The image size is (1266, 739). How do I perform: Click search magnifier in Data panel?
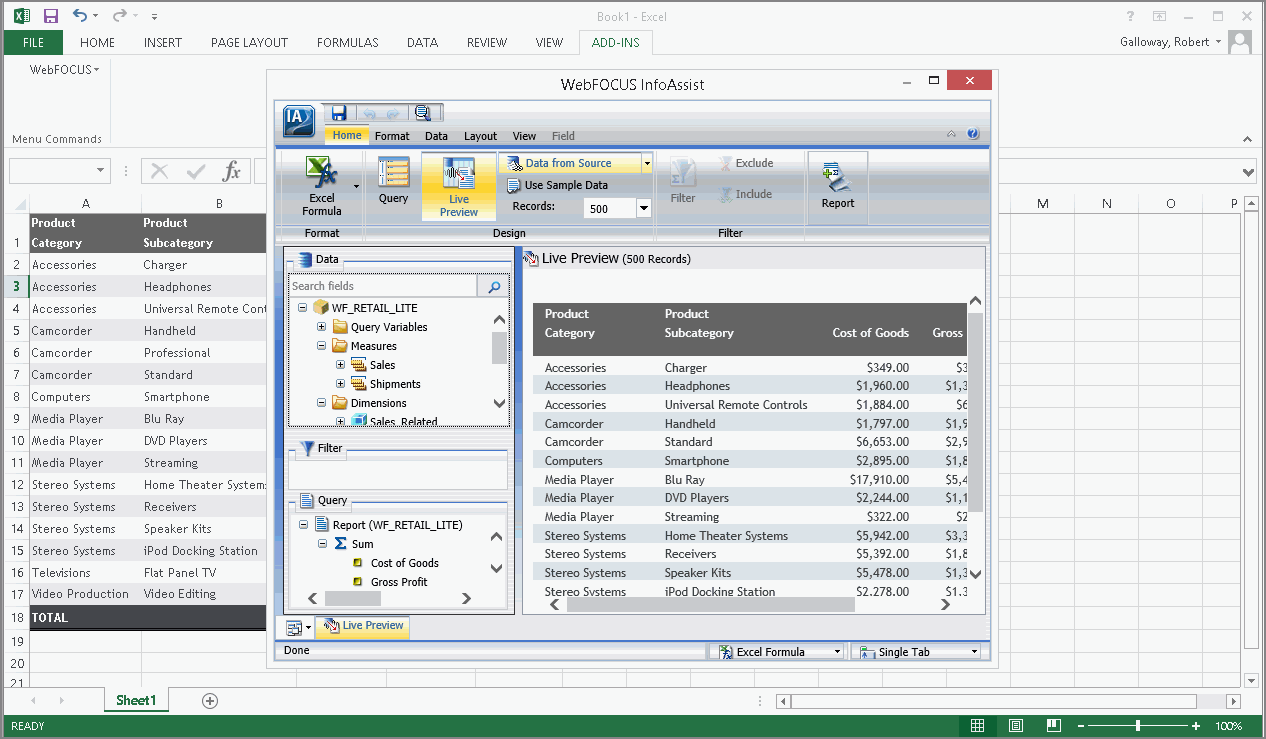[494, 287]
